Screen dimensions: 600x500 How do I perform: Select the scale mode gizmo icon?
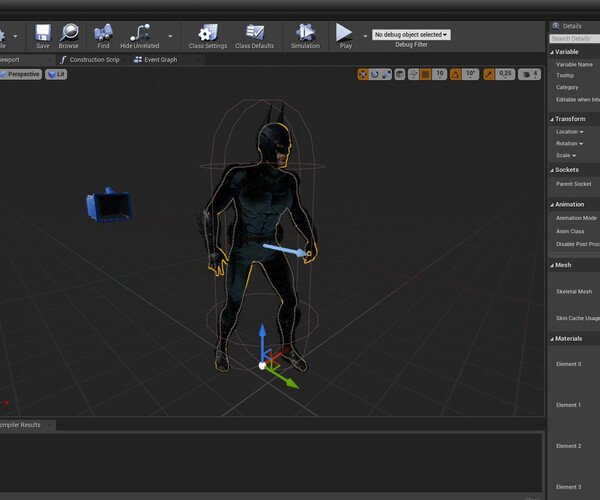coord(386,74)
